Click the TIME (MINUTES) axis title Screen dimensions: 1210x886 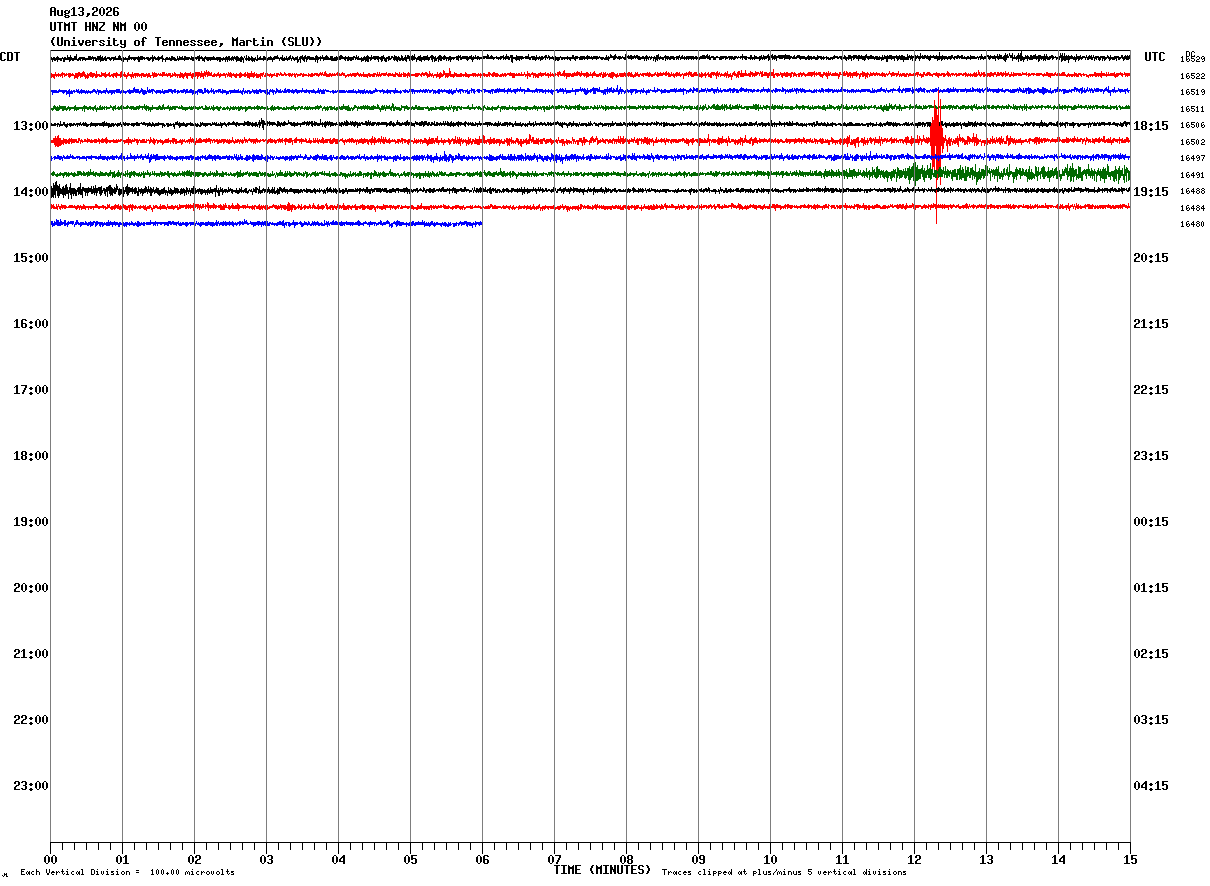coord(602,870)
